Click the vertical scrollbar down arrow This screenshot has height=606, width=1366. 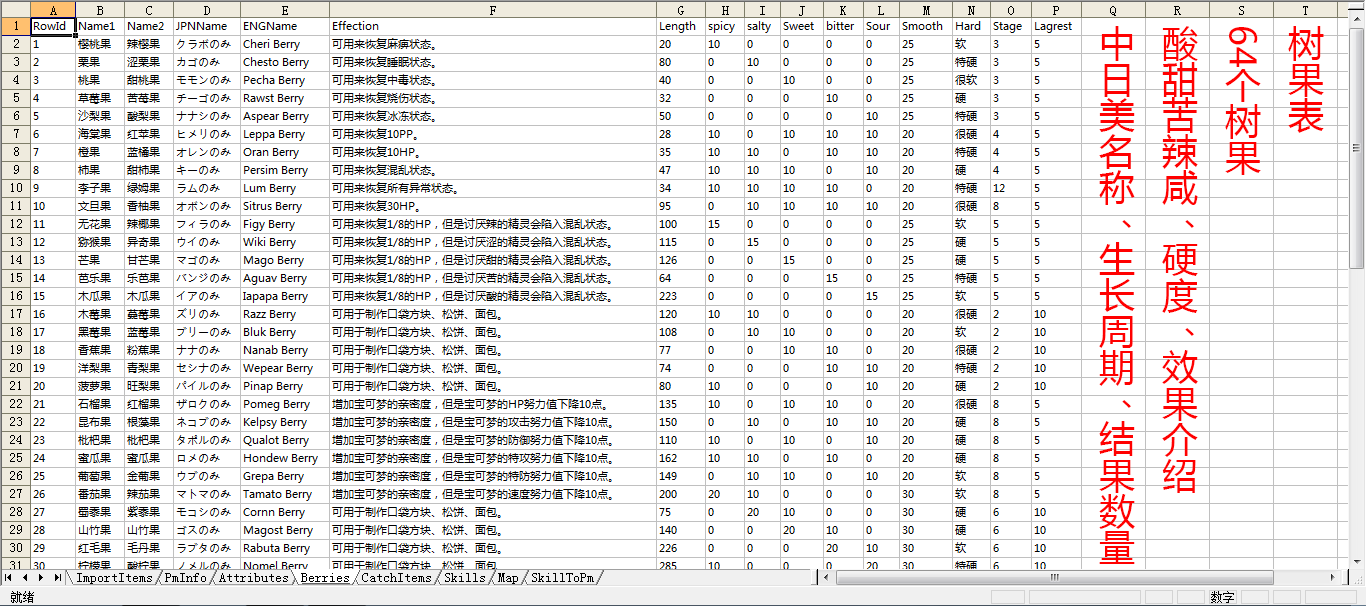(1357, 562)
